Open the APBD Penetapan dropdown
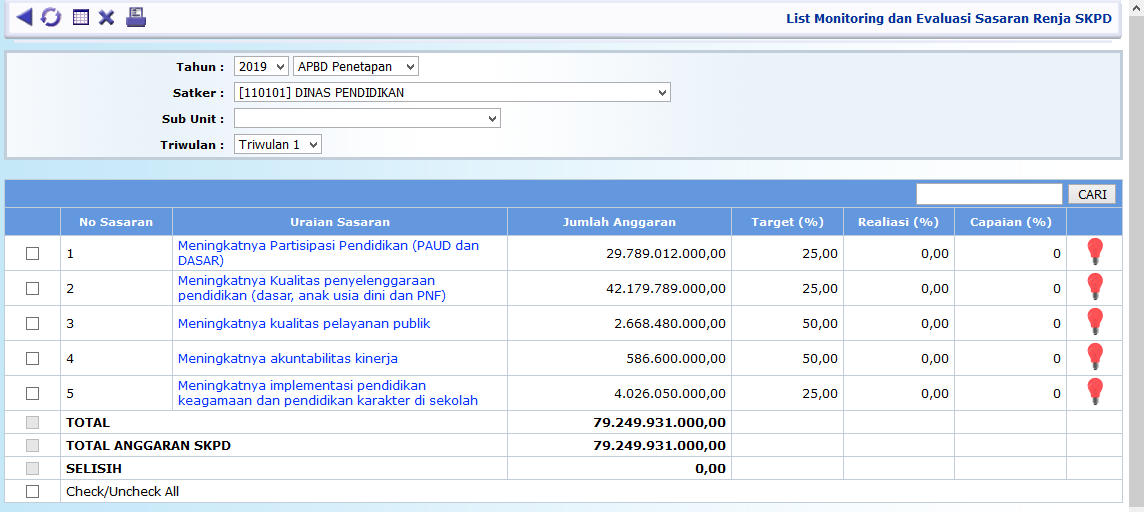 point(356,67)
